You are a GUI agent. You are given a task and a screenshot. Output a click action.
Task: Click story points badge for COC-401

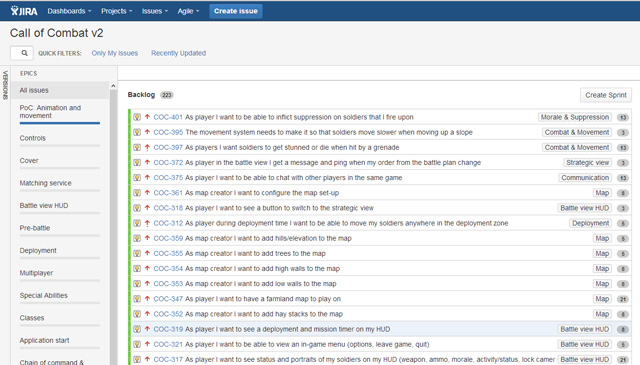click(622, 118)
